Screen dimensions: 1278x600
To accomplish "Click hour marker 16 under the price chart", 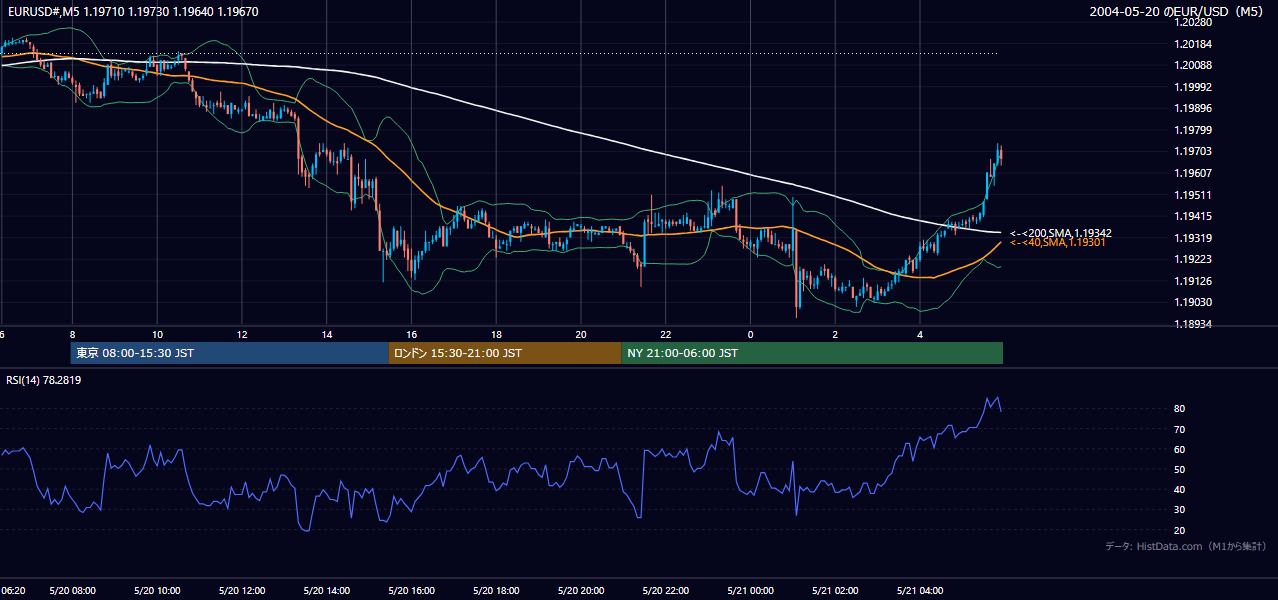I will pos(411,335).
